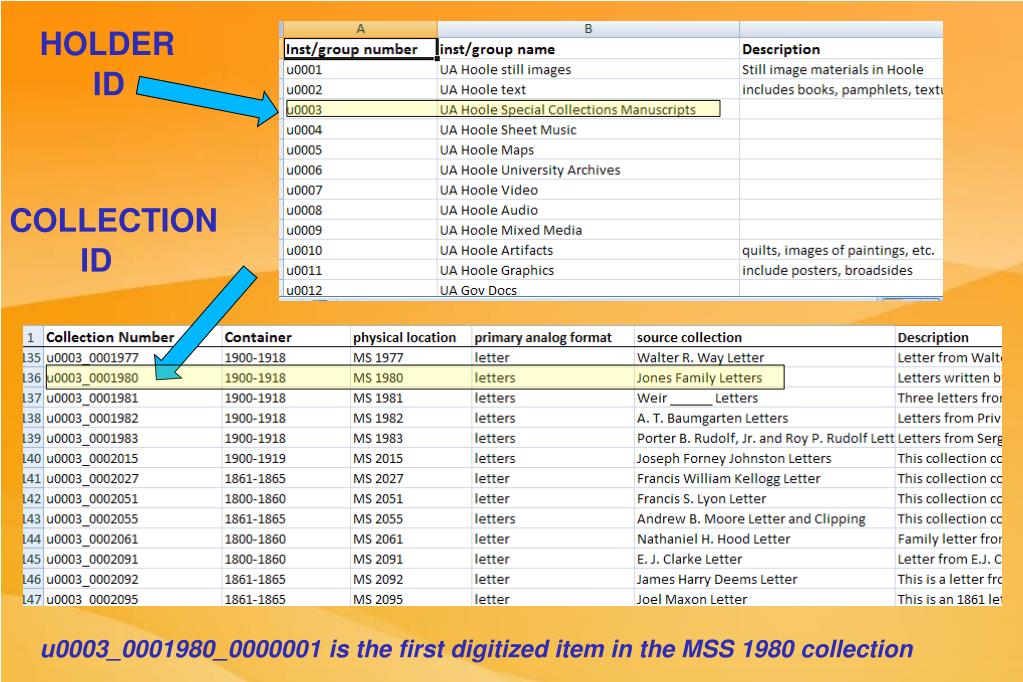Select row header 140 in collection sheet
The width and height of the screenshot is (1023, 682).
point(32,458)
